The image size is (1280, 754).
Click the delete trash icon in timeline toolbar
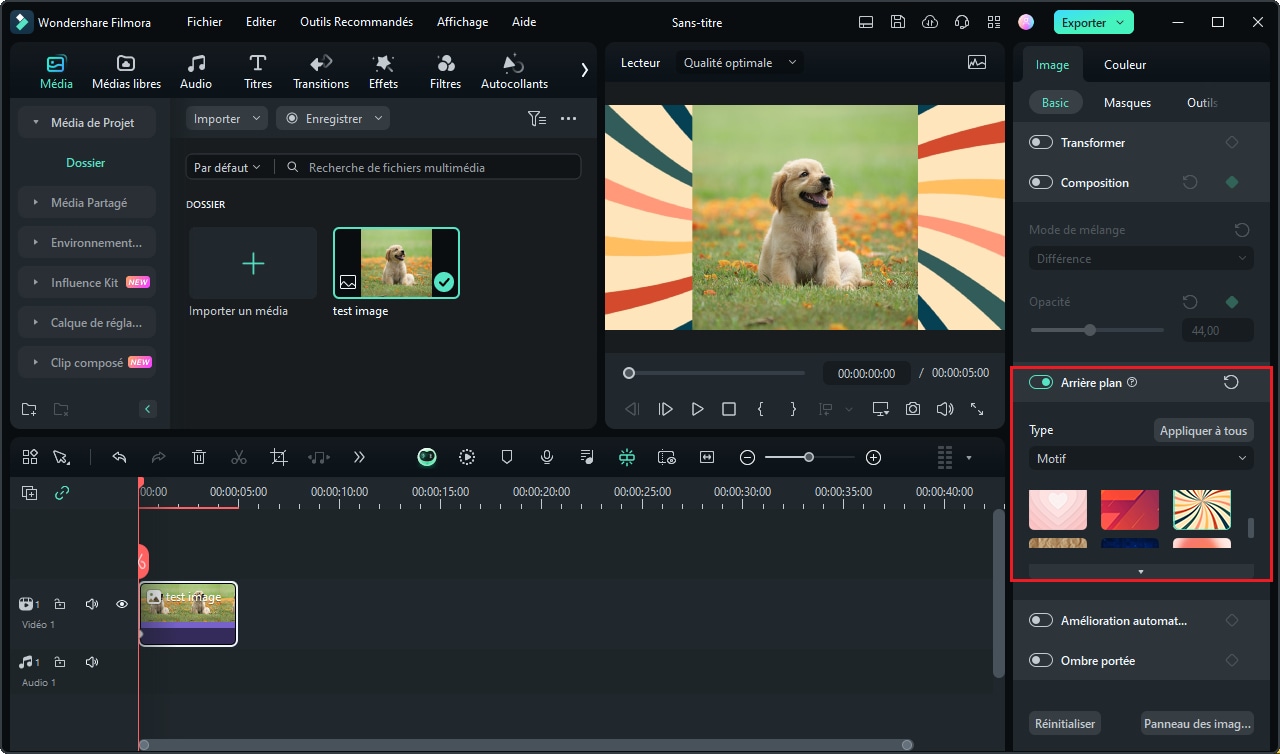coord(199,457)
